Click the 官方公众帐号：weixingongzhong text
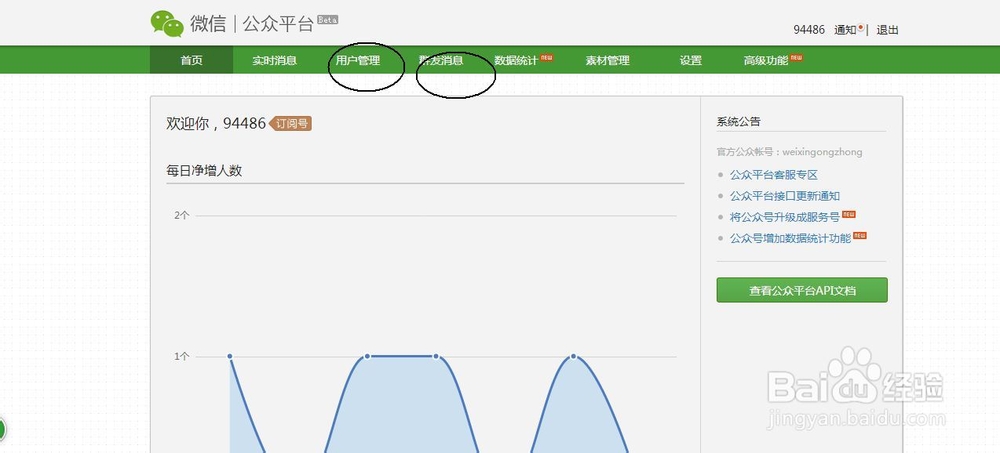Image resolution: width=1000 pixels, height=453 pixels. pos(789,152)
